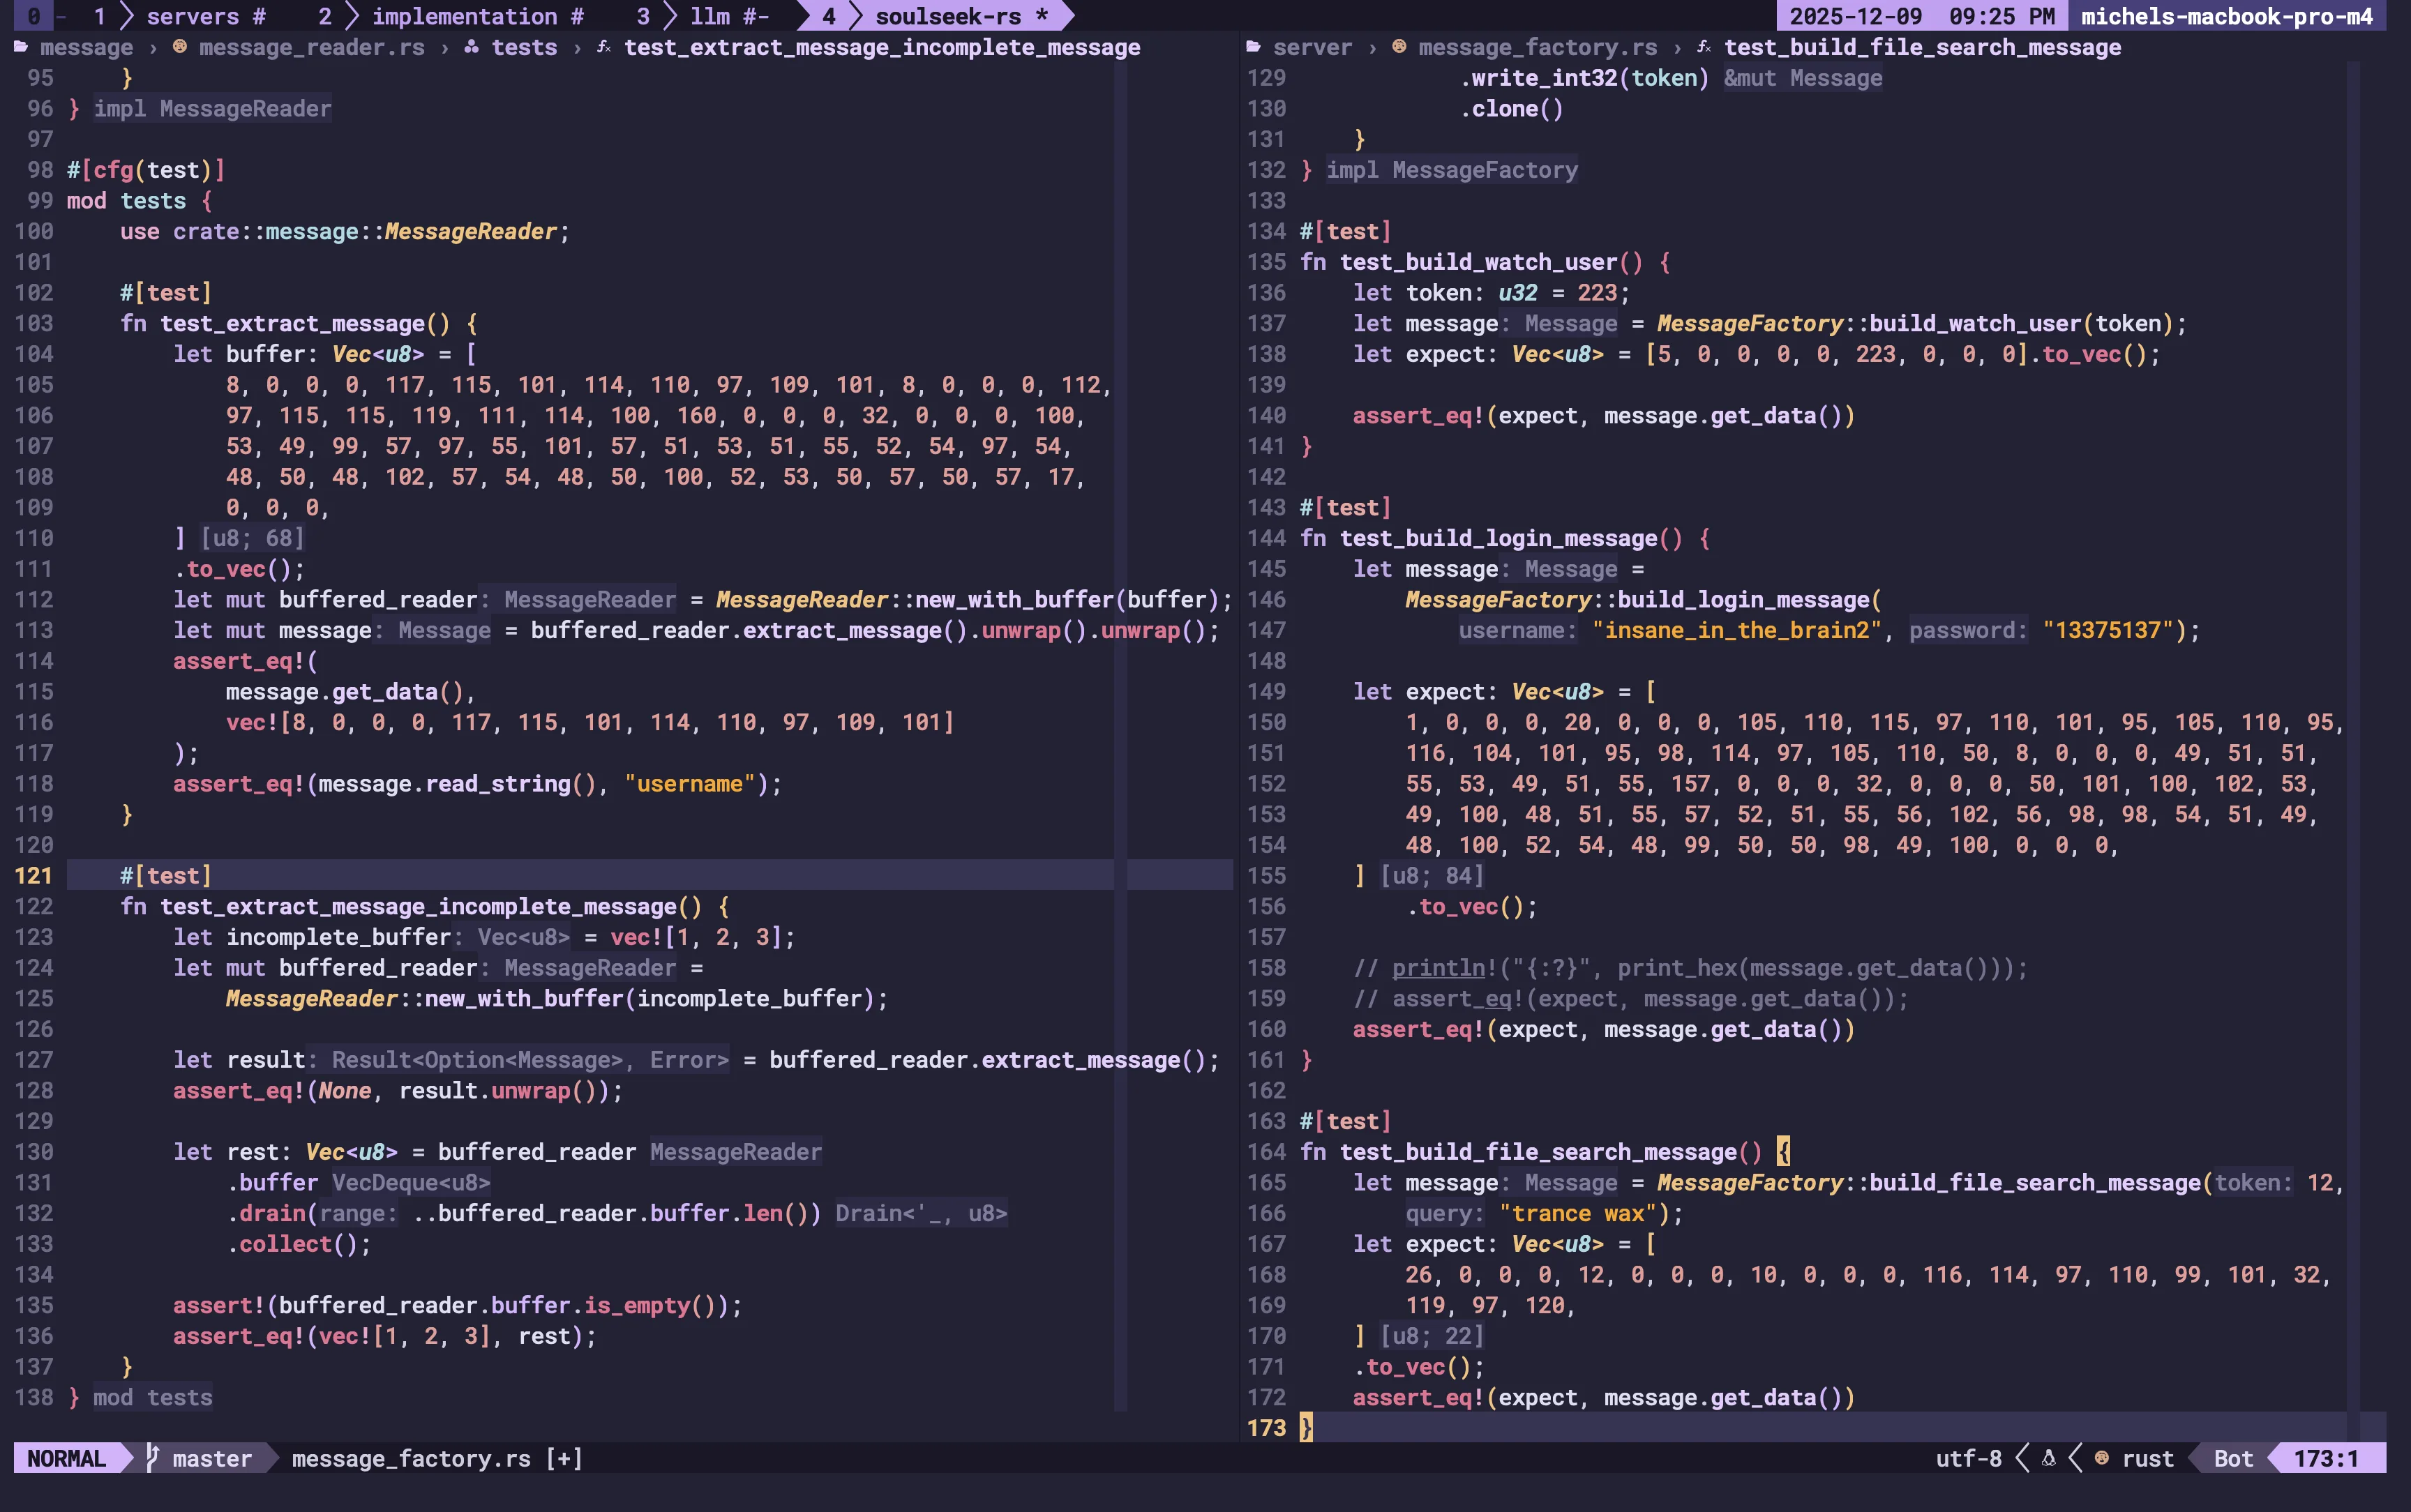Click line number 173 in right pane
The width and height of the screenshot is (2411, 1512).
(x=1266, y=1427)
